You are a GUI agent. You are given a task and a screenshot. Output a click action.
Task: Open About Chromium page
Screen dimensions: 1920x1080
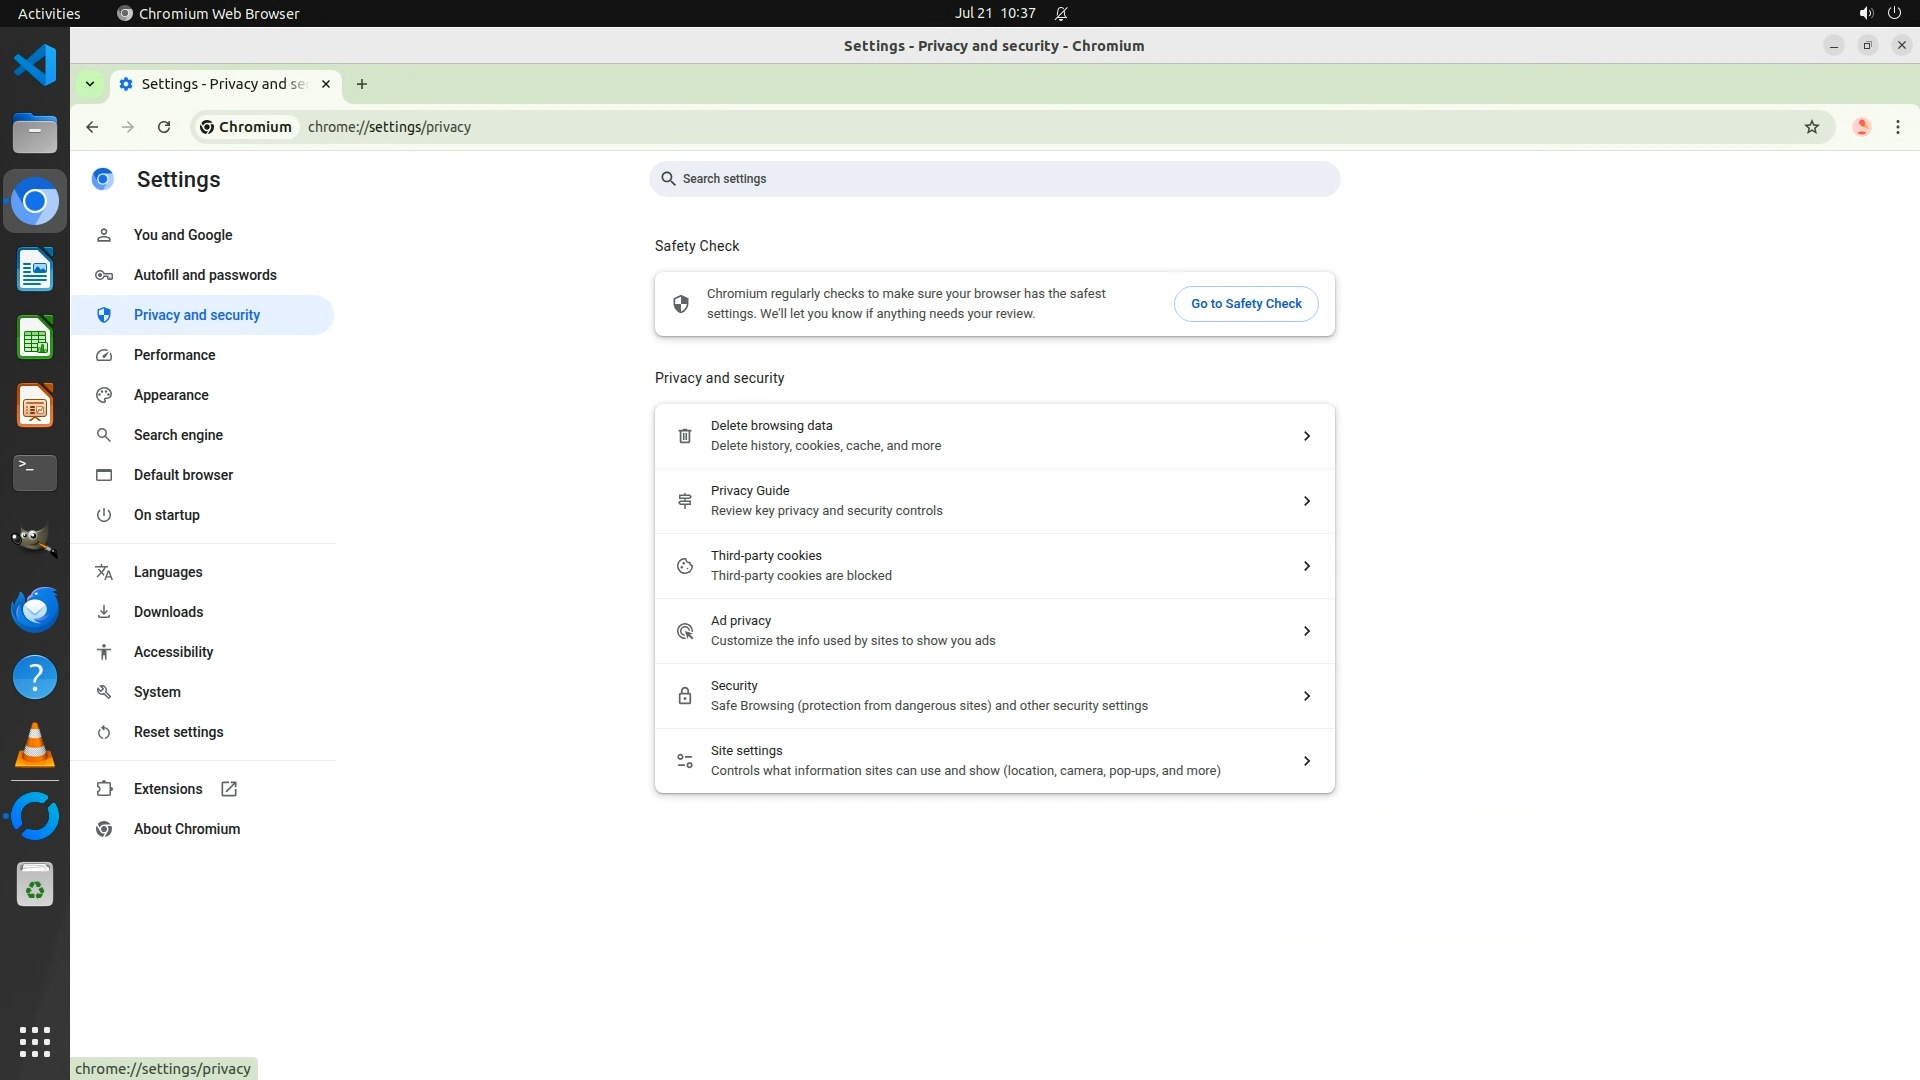click(x=187, y=829)
